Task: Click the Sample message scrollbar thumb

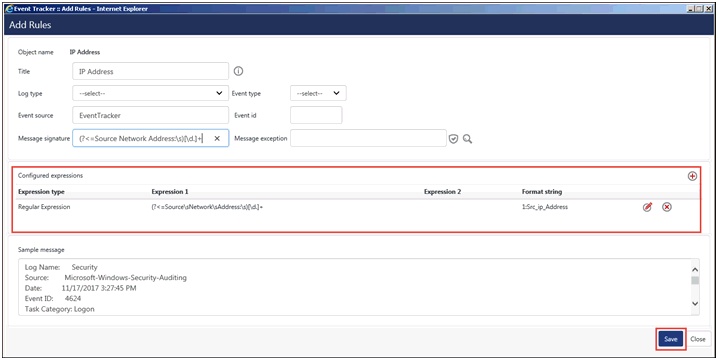Action: [x=695, y=280]
